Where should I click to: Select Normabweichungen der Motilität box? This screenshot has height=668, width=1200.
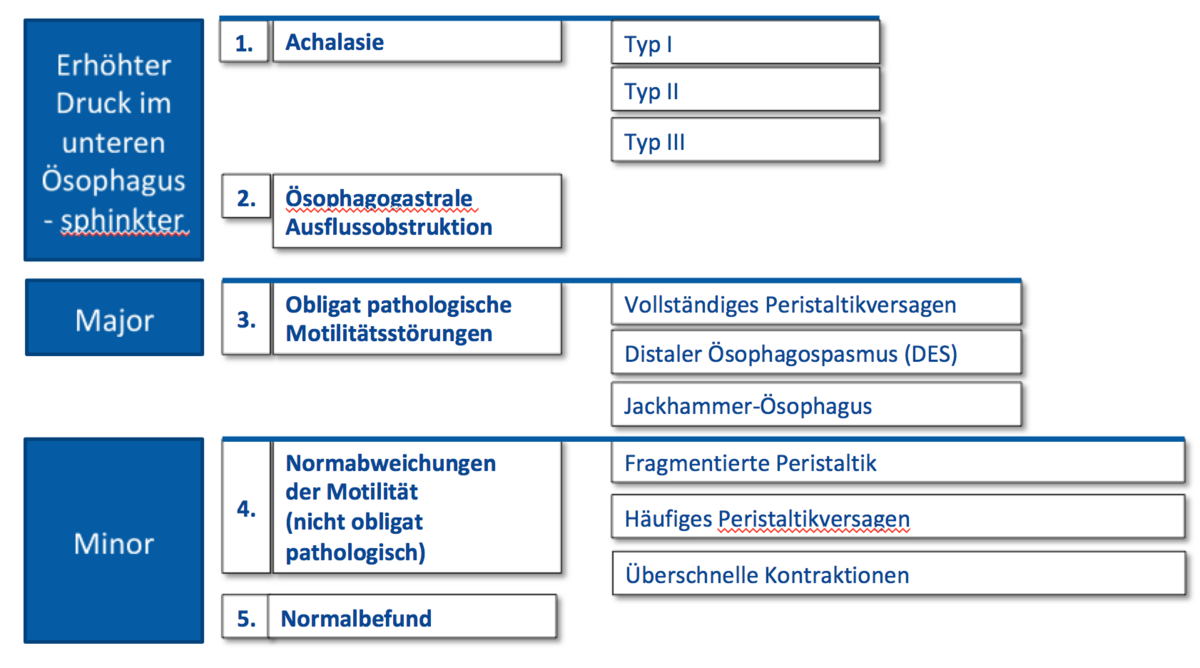(x=416, y=508)
